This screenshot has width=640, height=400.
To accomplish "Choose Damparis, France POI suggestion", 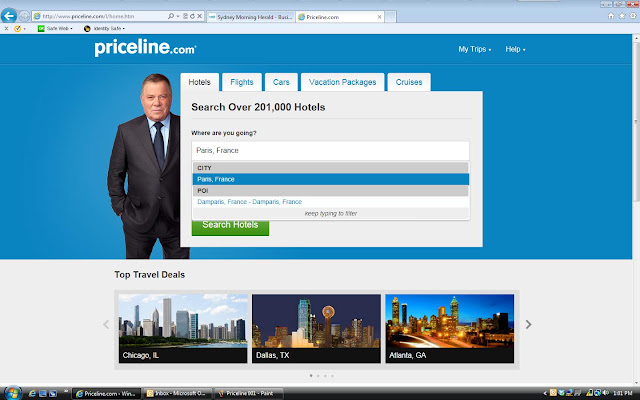I will pyautogui.click(x=331, y=202).
